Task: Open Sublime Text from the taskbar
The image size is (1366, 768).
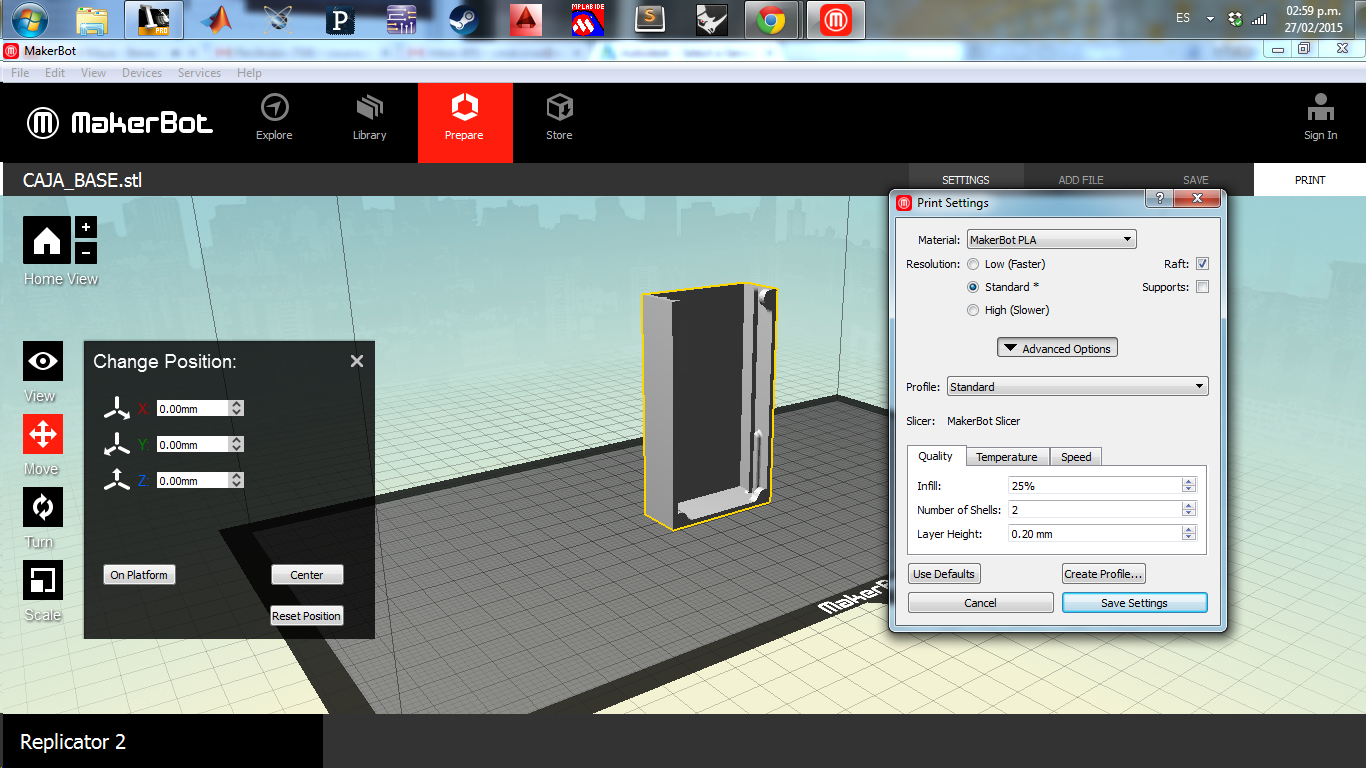Action: [x=651, y=19]
